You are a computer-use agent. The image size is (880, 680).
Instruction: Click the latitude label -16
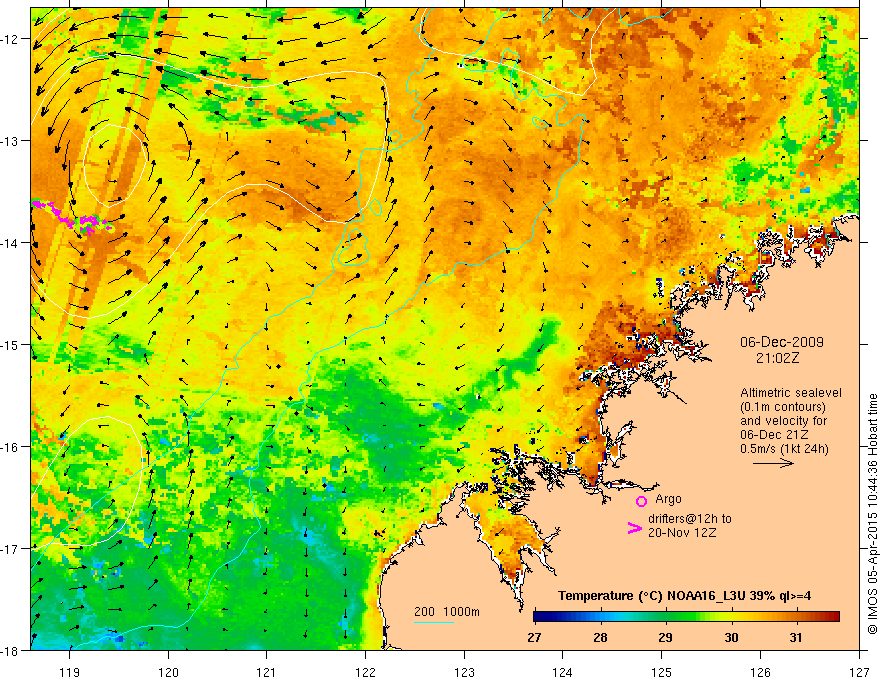11,446
